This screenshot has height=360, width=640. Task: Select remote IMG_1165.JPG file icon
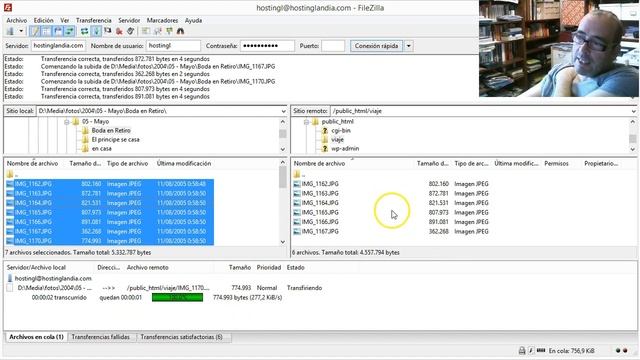point(297,213)
